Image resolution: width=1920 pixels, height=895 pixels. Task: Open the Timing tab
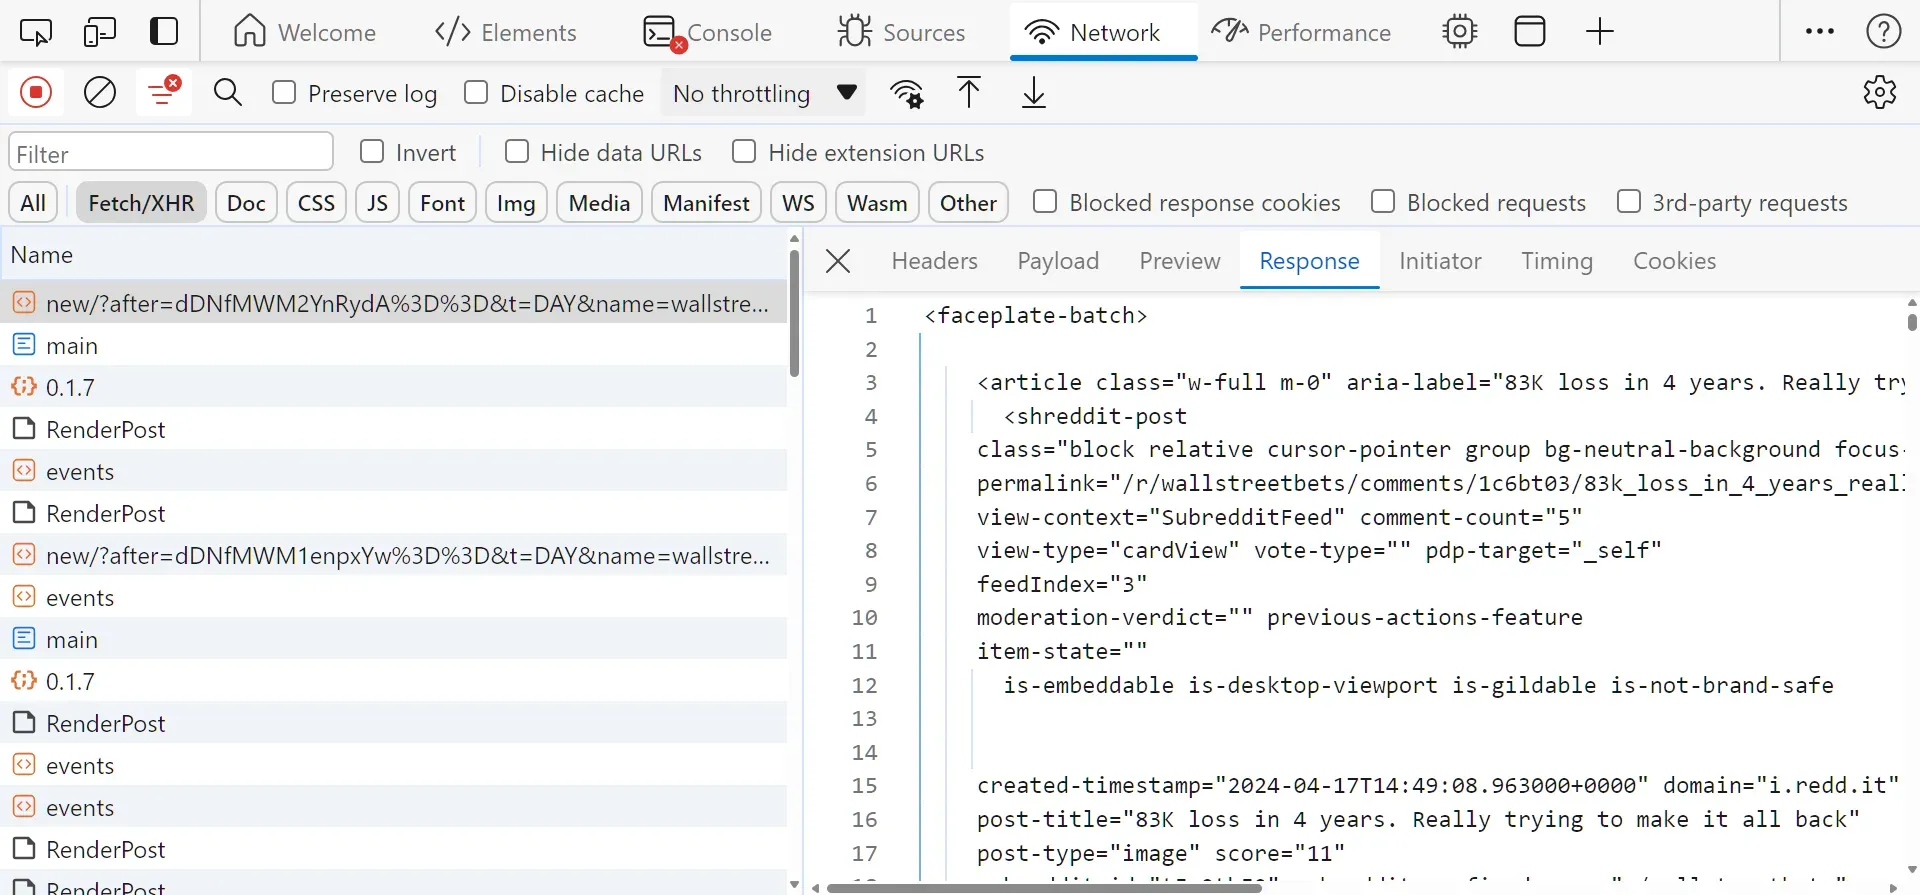(1557, 261)
